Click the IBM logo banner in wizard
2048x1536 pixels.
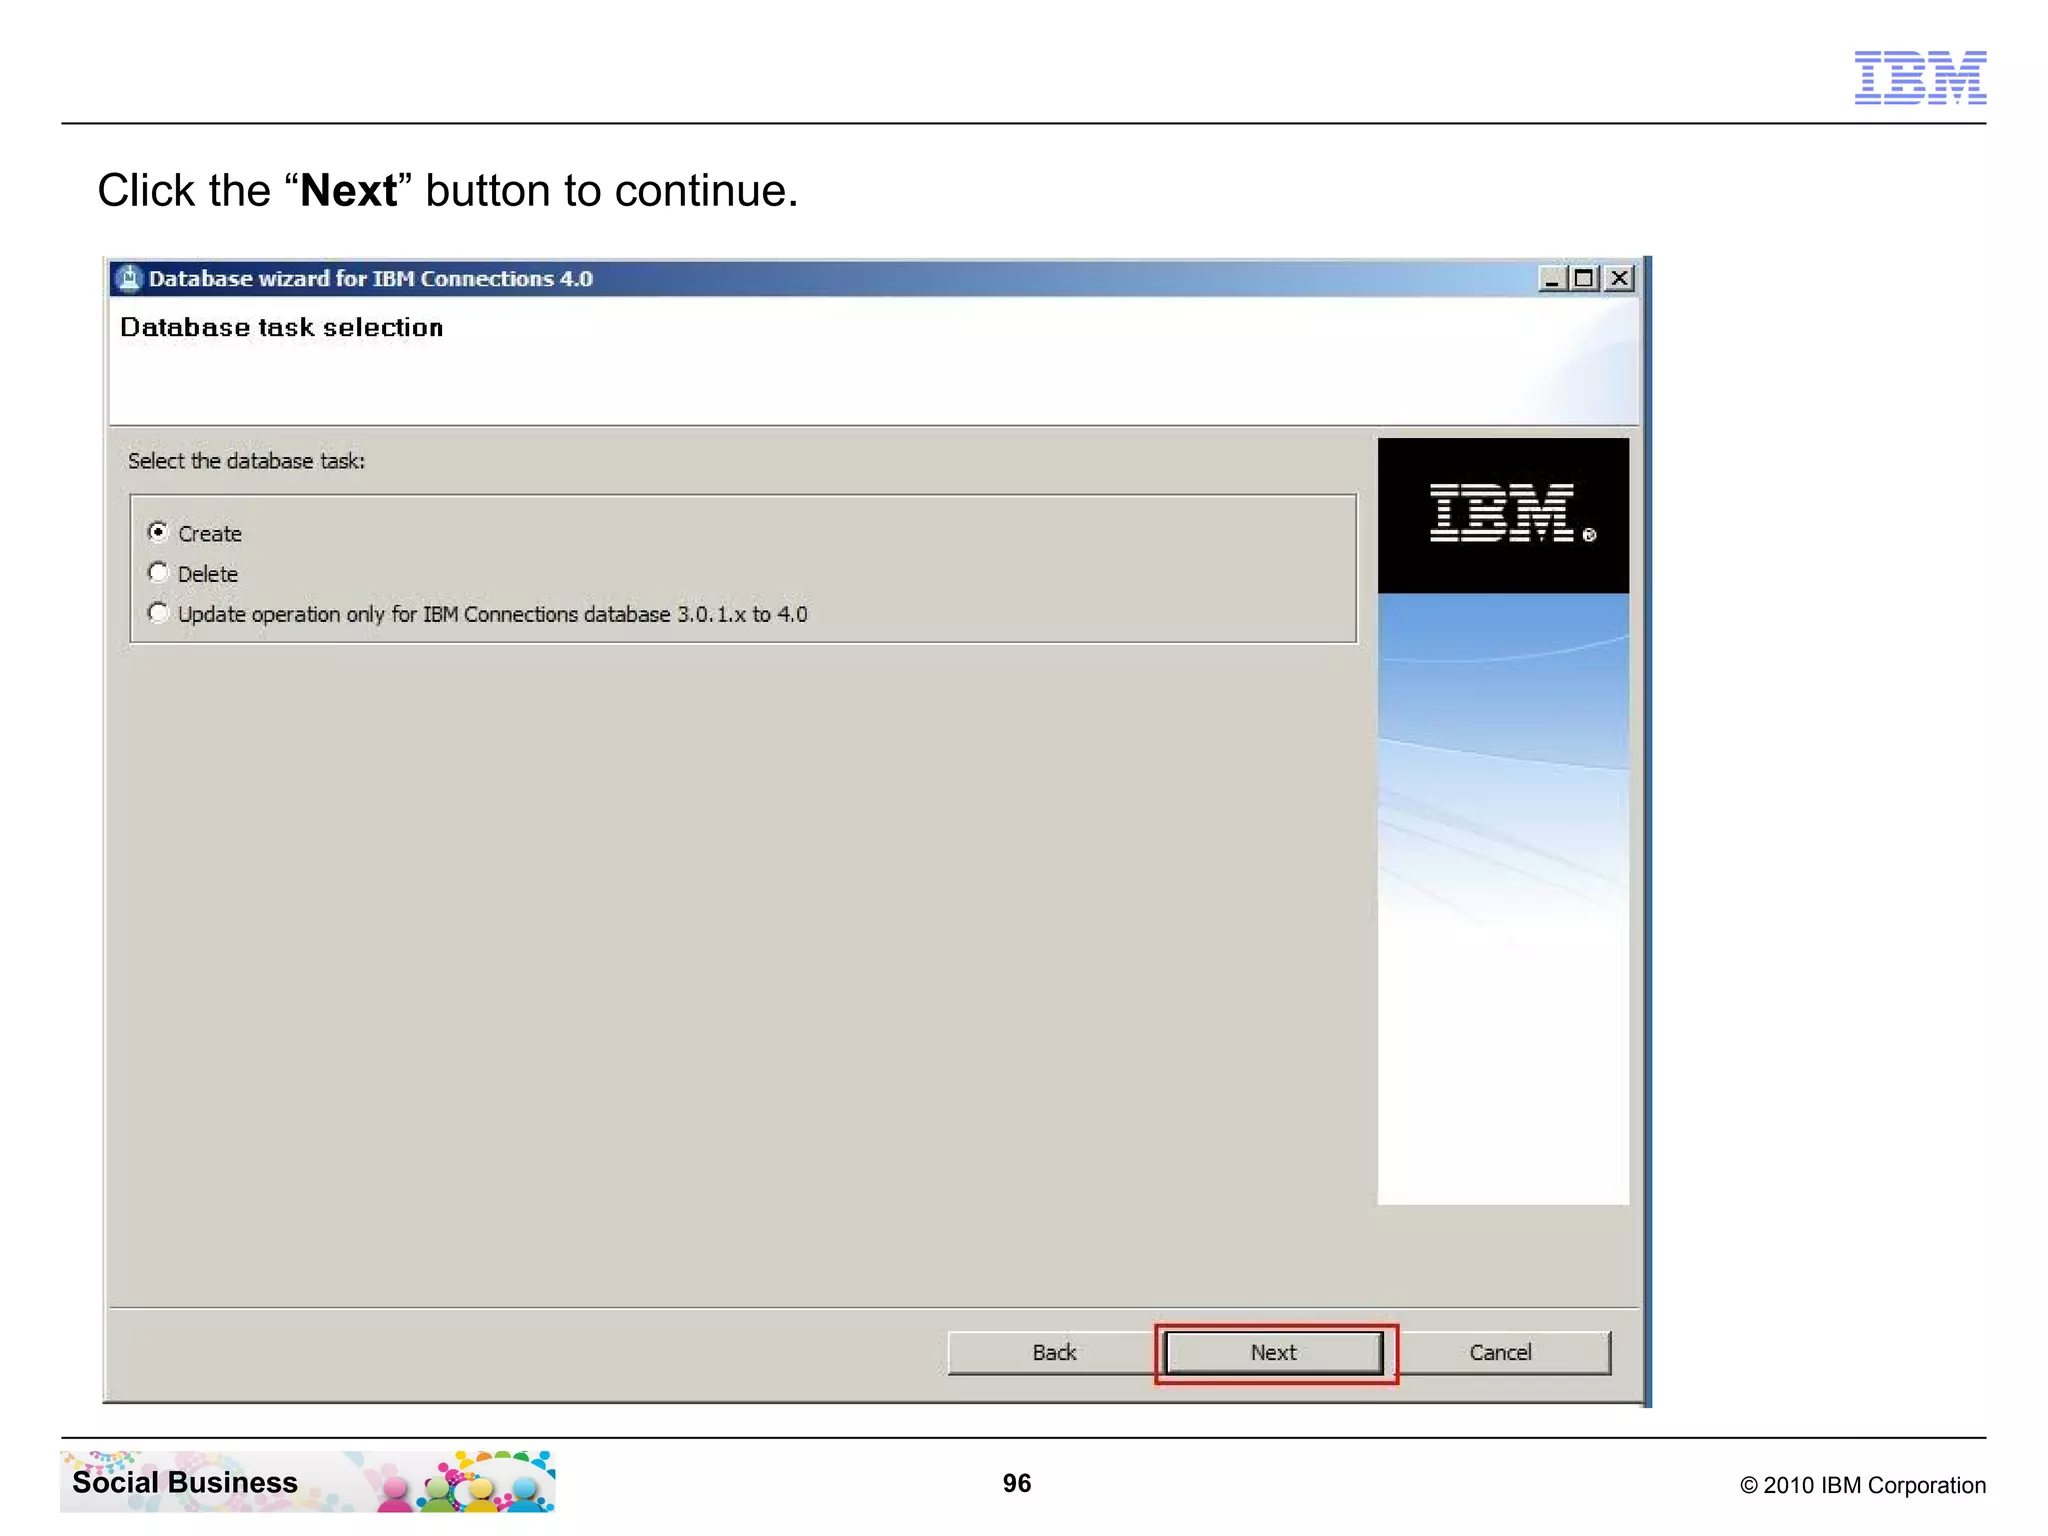[x=1503, y=516]
